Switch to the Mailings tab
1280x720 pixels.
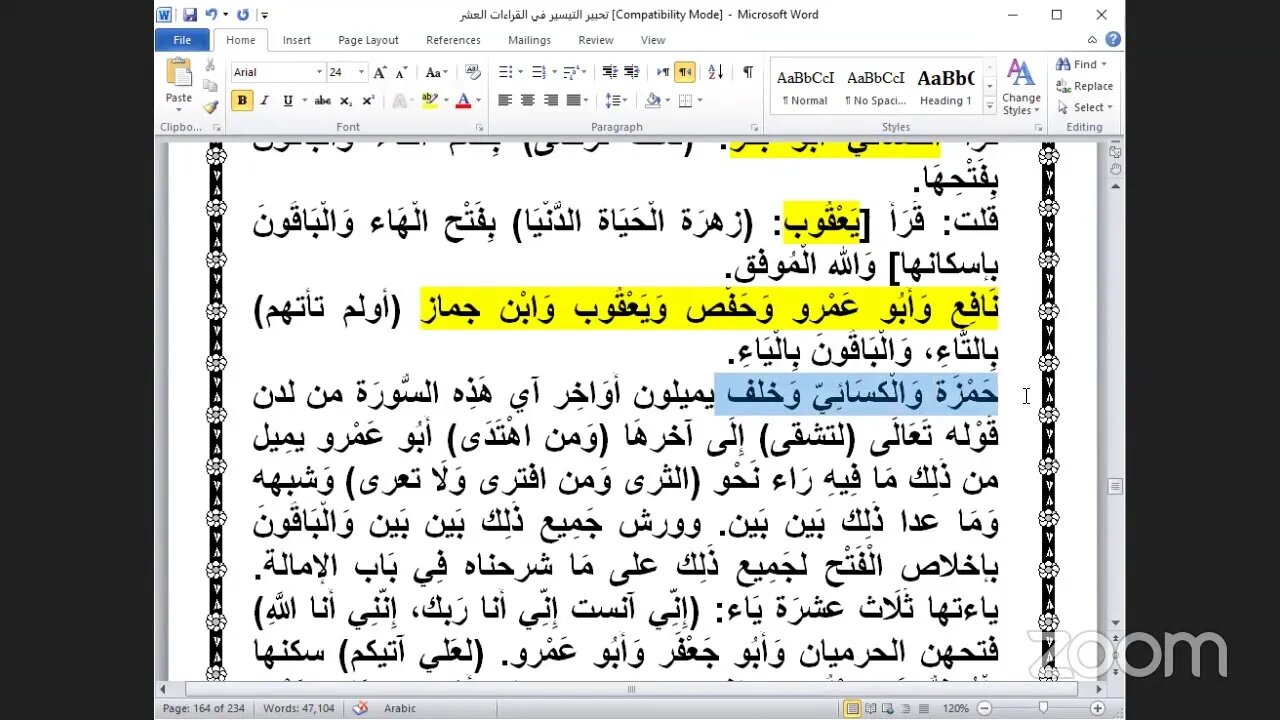click(x=529, y=40)
